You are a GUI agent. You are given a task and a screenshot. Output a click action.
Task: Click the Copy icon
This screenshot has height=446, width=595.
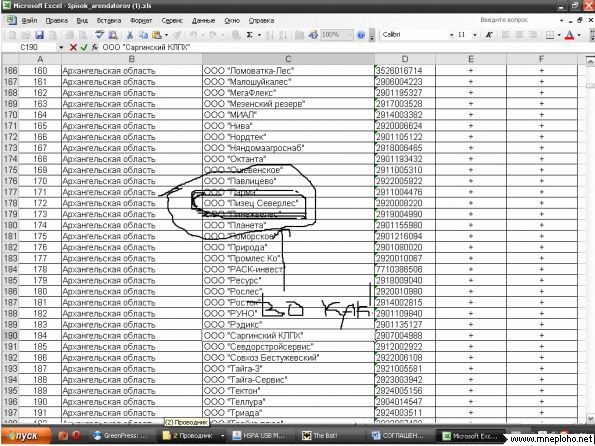tap(143, 35)
